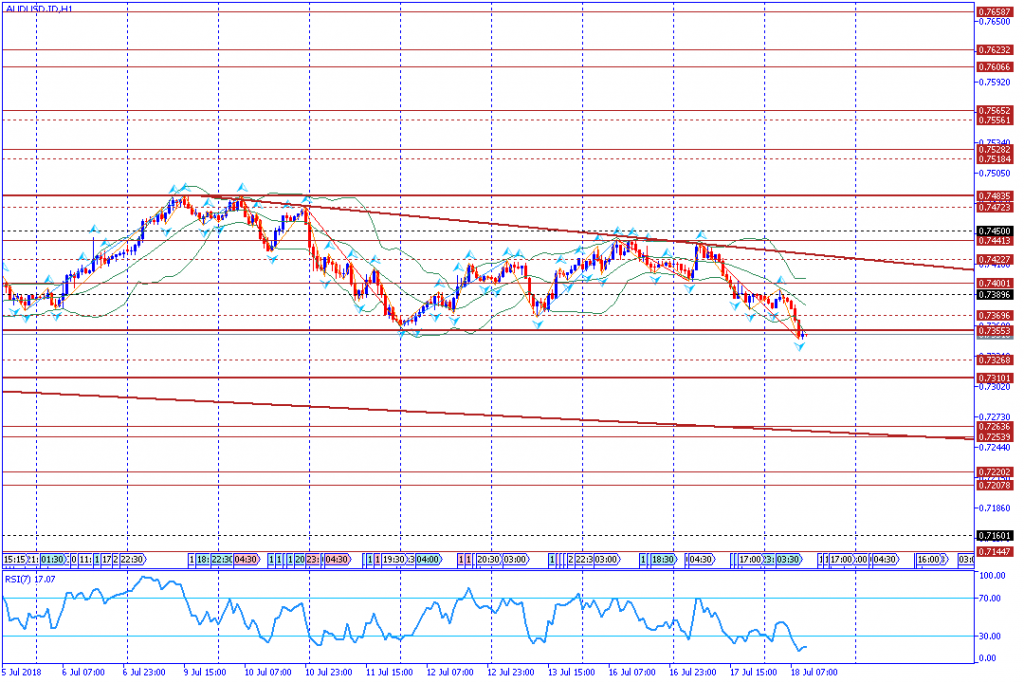
Task: Click the 0.76232 price level label
Action: (x=995, y=50)
